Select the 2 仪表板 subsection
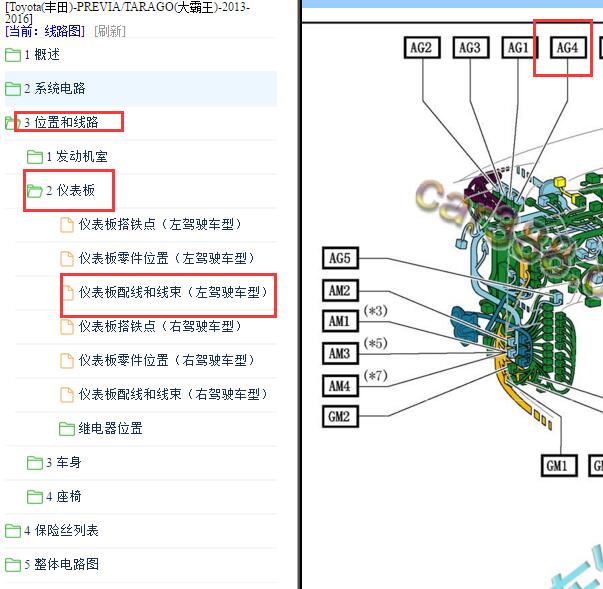Image resolution: width=603 pixels, height=589 pixels. pyautogui.click(x=70, y=190)
